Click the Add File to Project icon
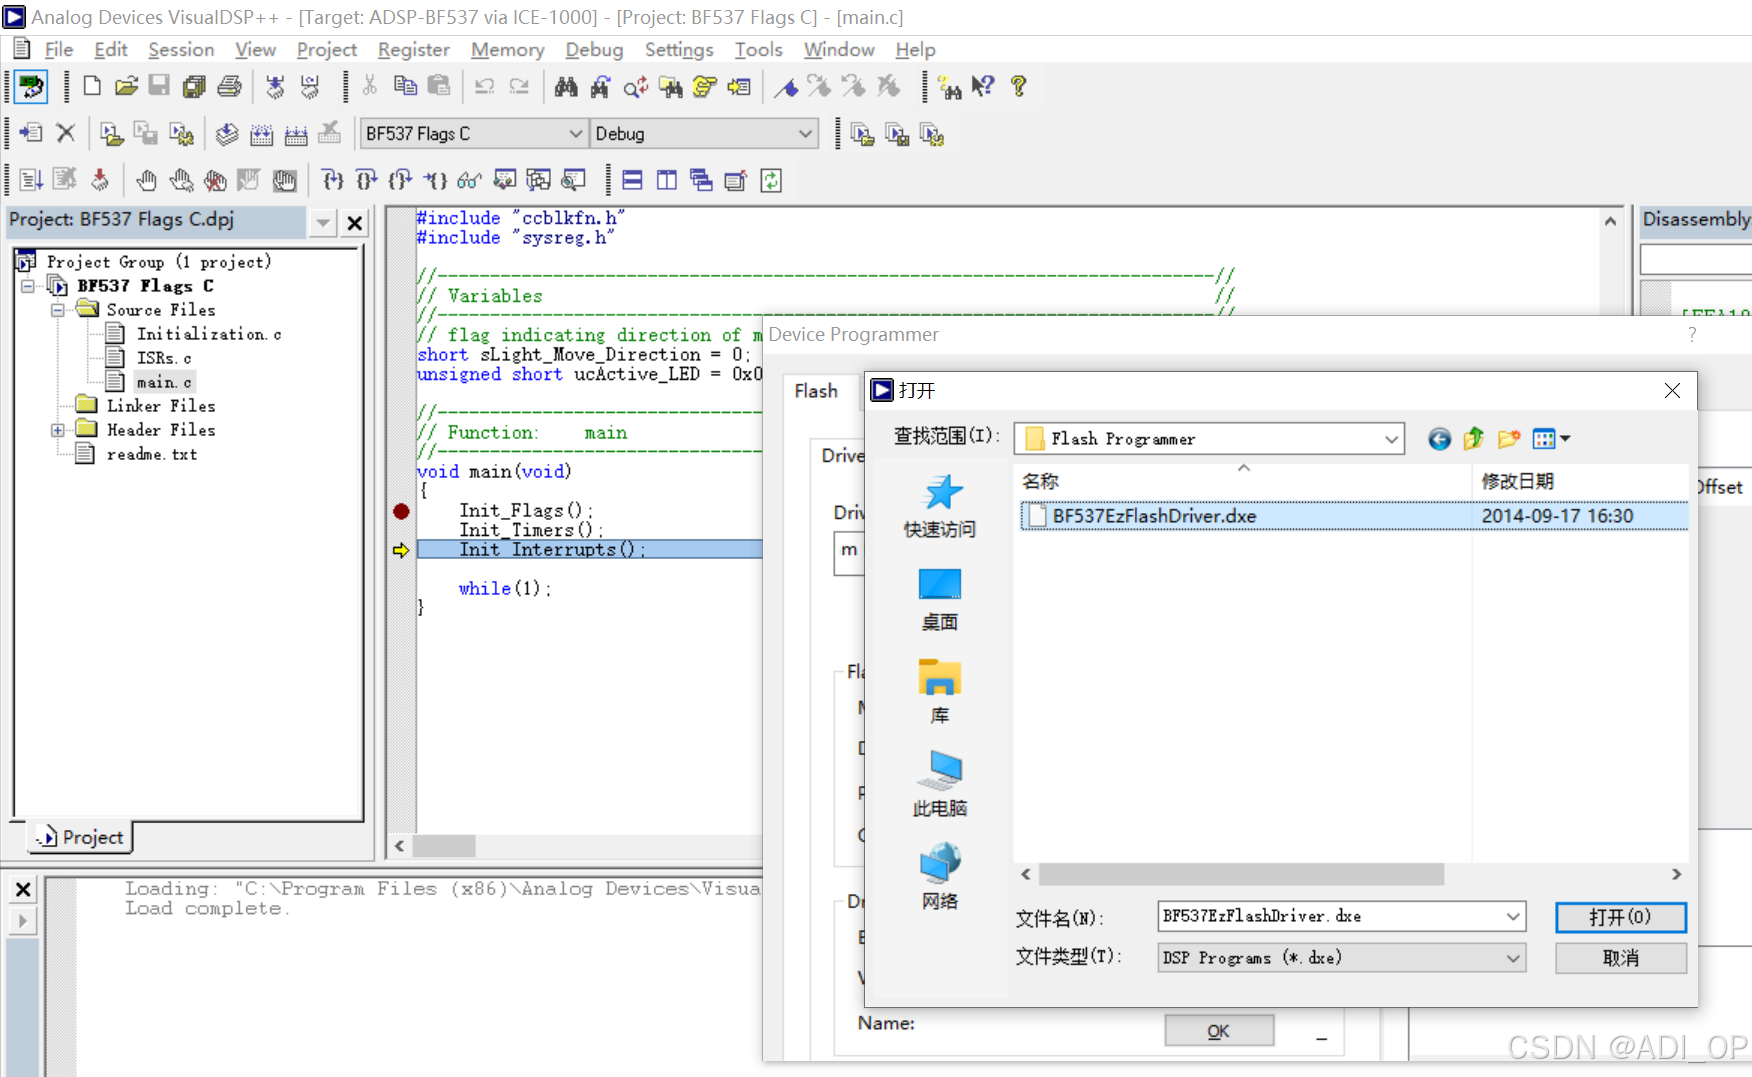 pos(31,133)
